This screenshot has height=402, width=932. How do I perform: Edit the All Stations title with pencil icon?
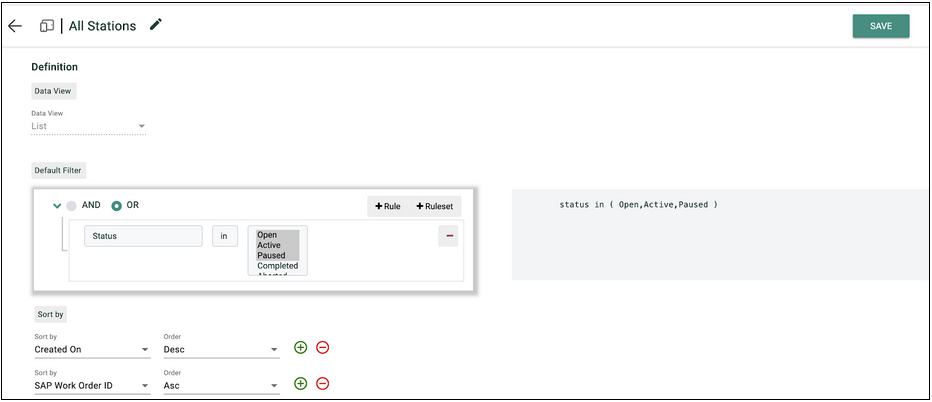pos(156,24)
